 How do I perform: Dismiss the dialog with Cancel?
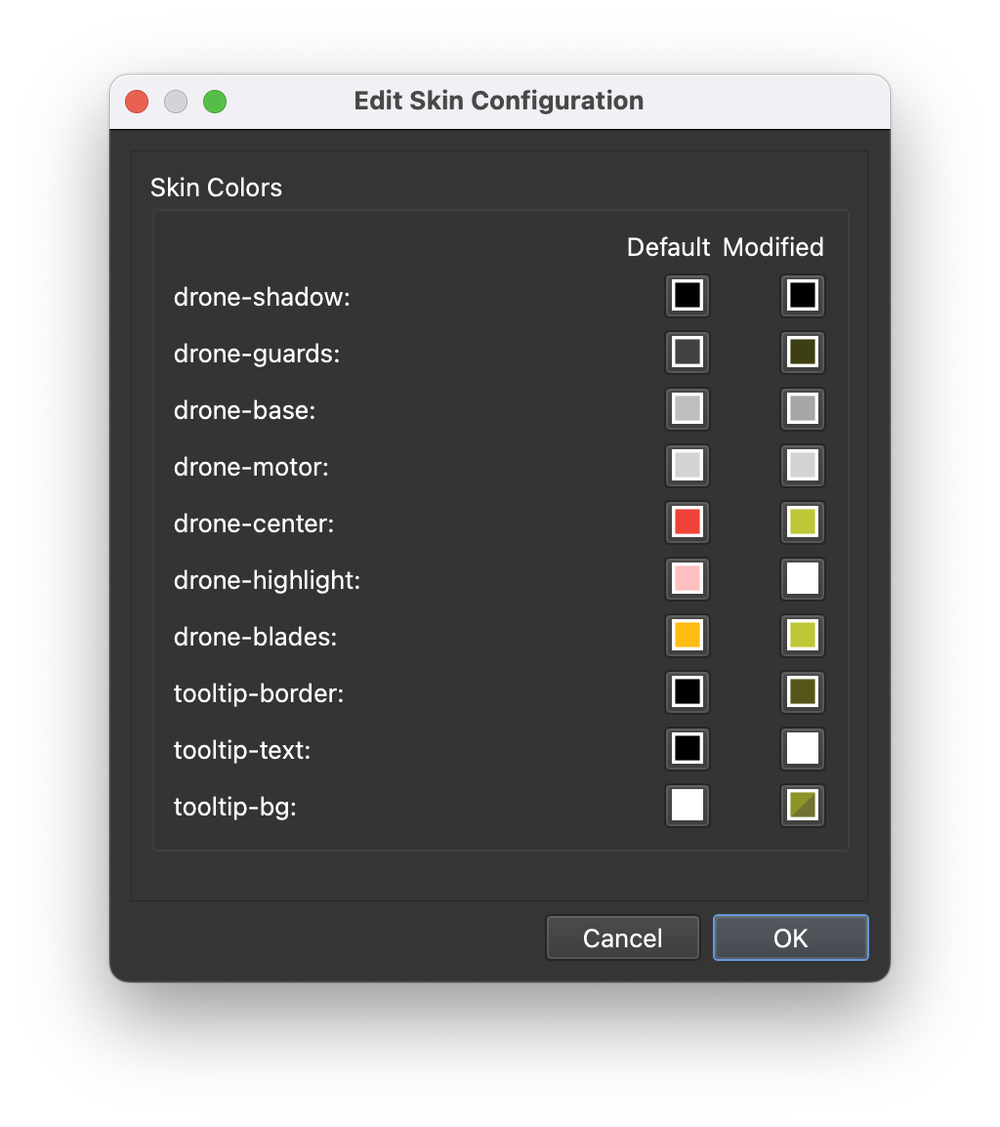(x=623, y=937)
